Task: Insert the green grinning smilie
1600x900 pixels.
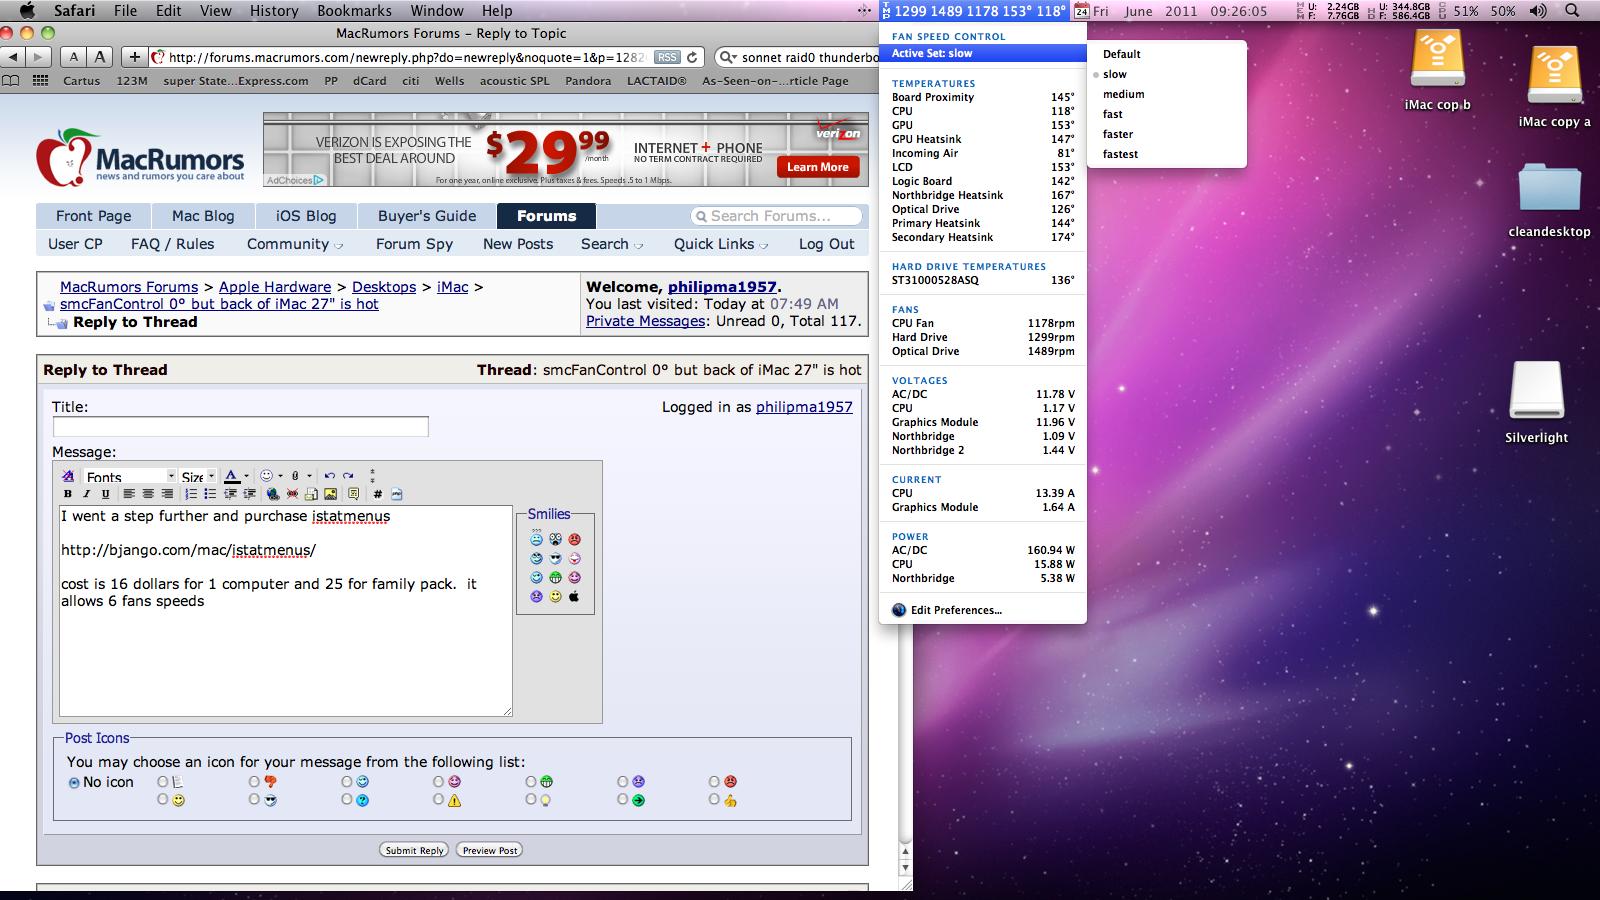Action: (555, 577)
